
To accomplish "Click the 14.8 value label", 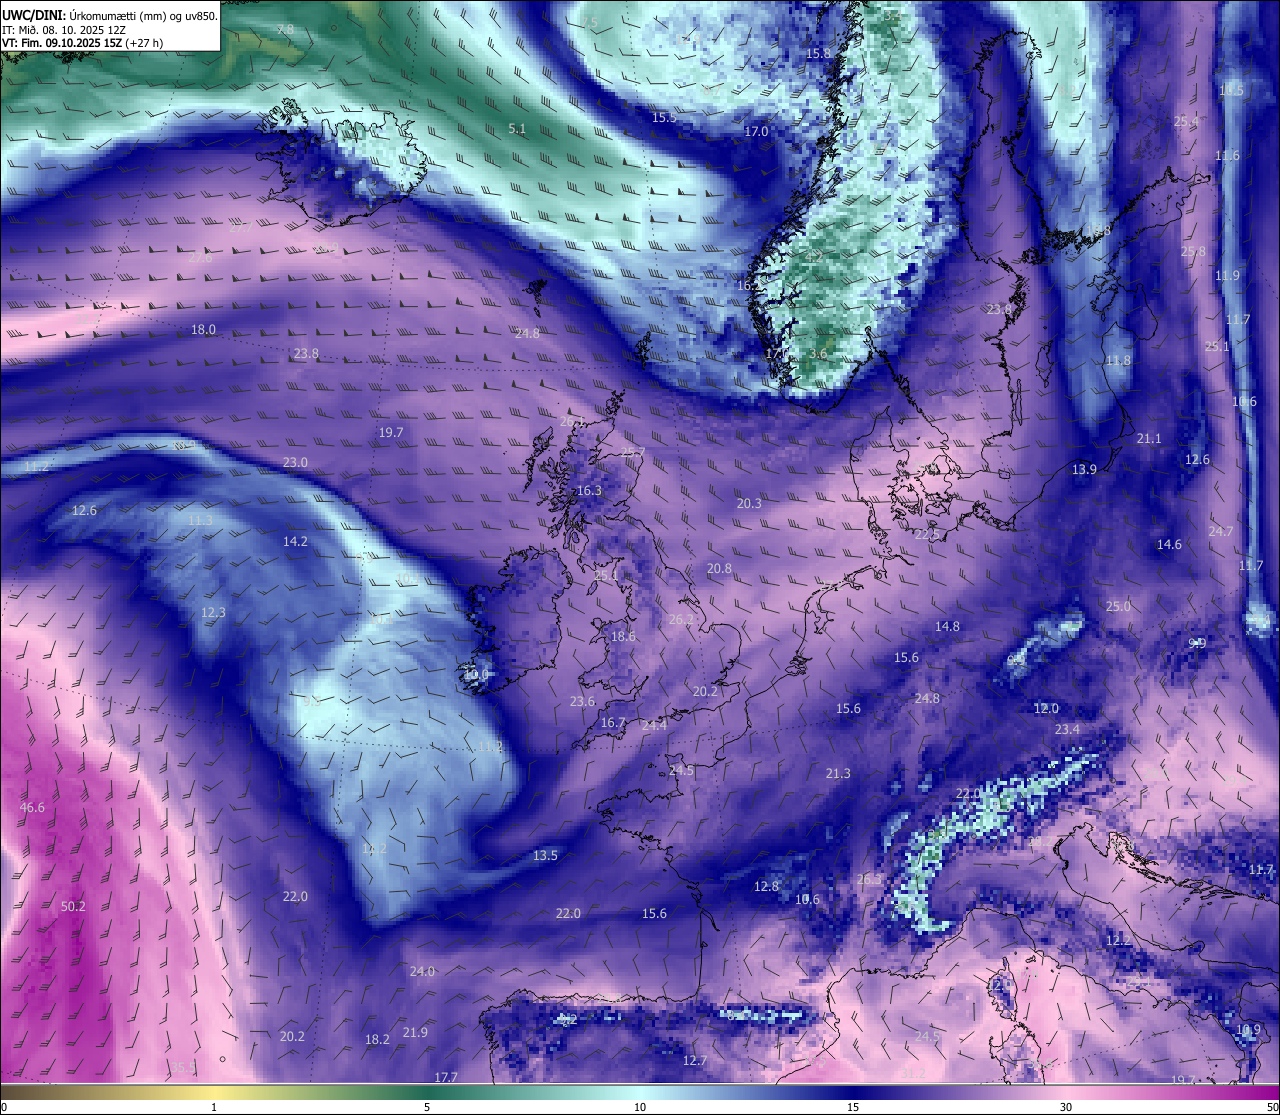I will click(947, 626).
